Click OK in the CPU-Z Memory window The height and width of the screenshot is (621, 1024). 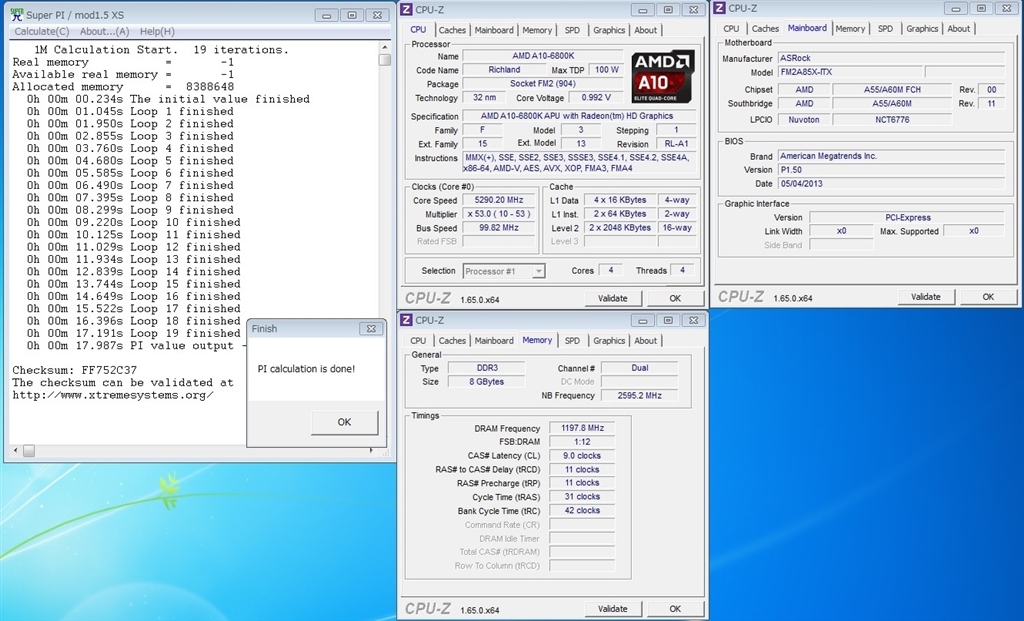point(675,609)
